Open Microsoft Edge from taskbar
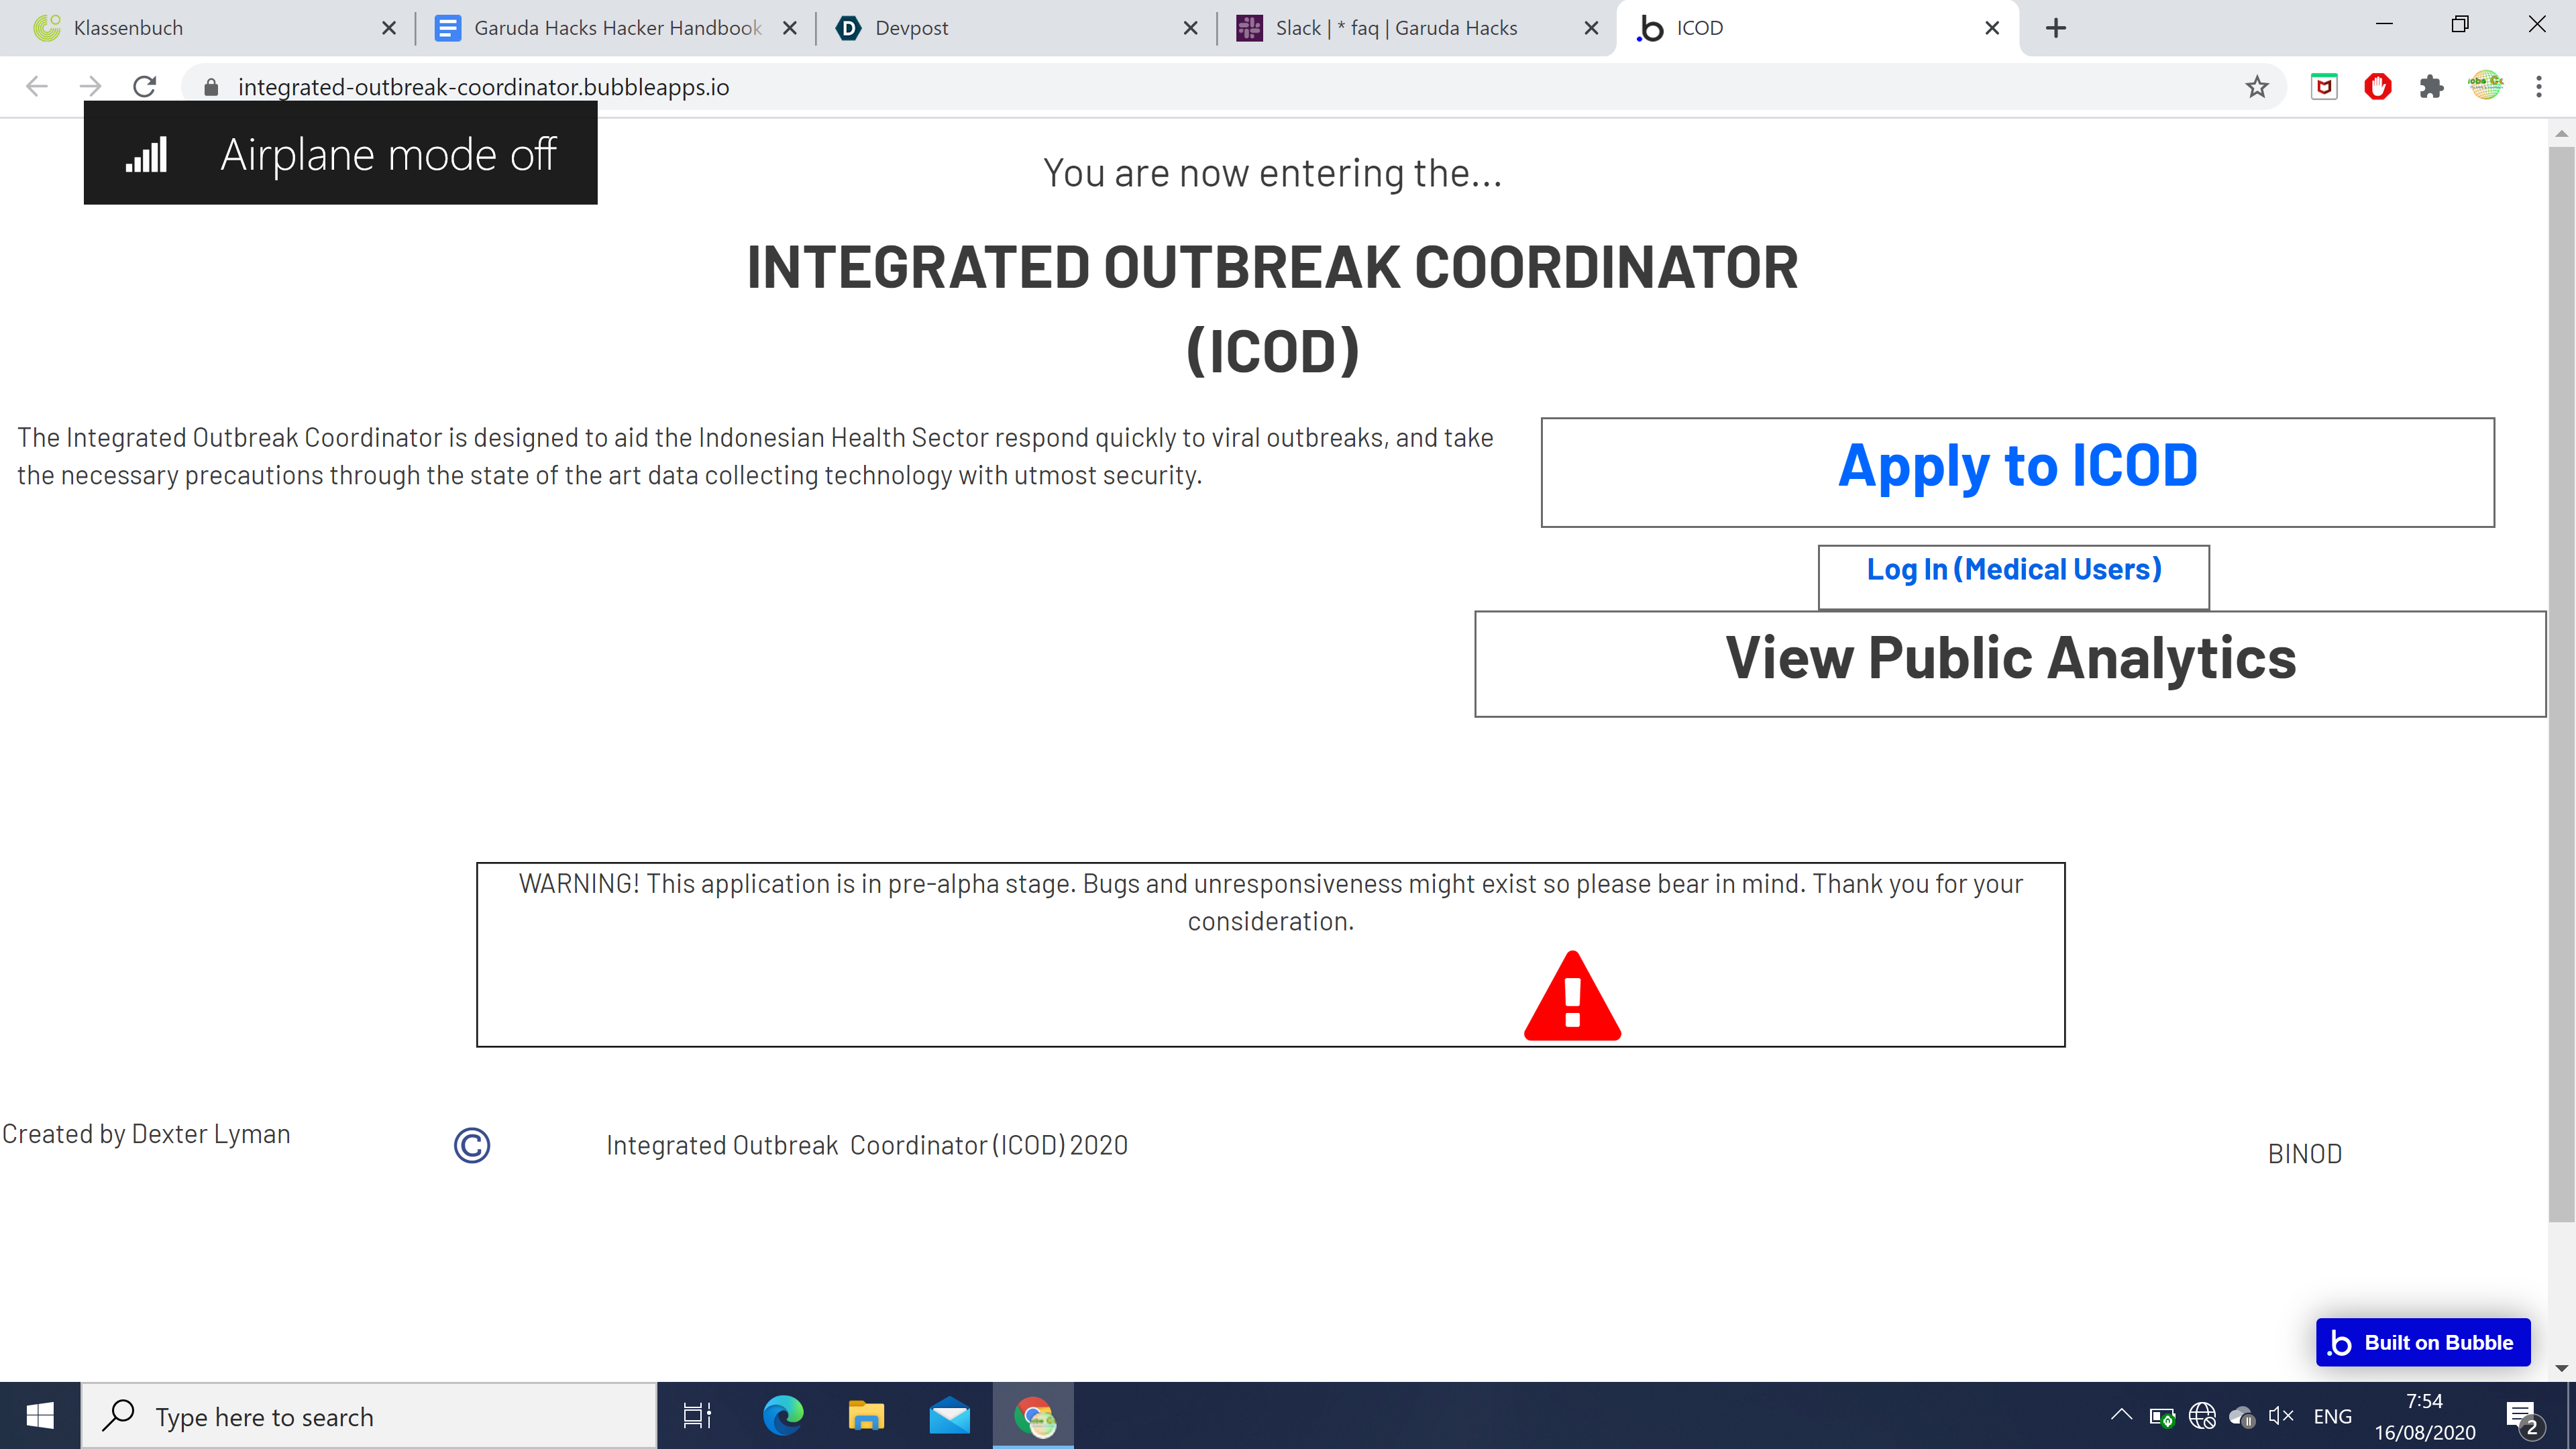 coord(783,1416)
